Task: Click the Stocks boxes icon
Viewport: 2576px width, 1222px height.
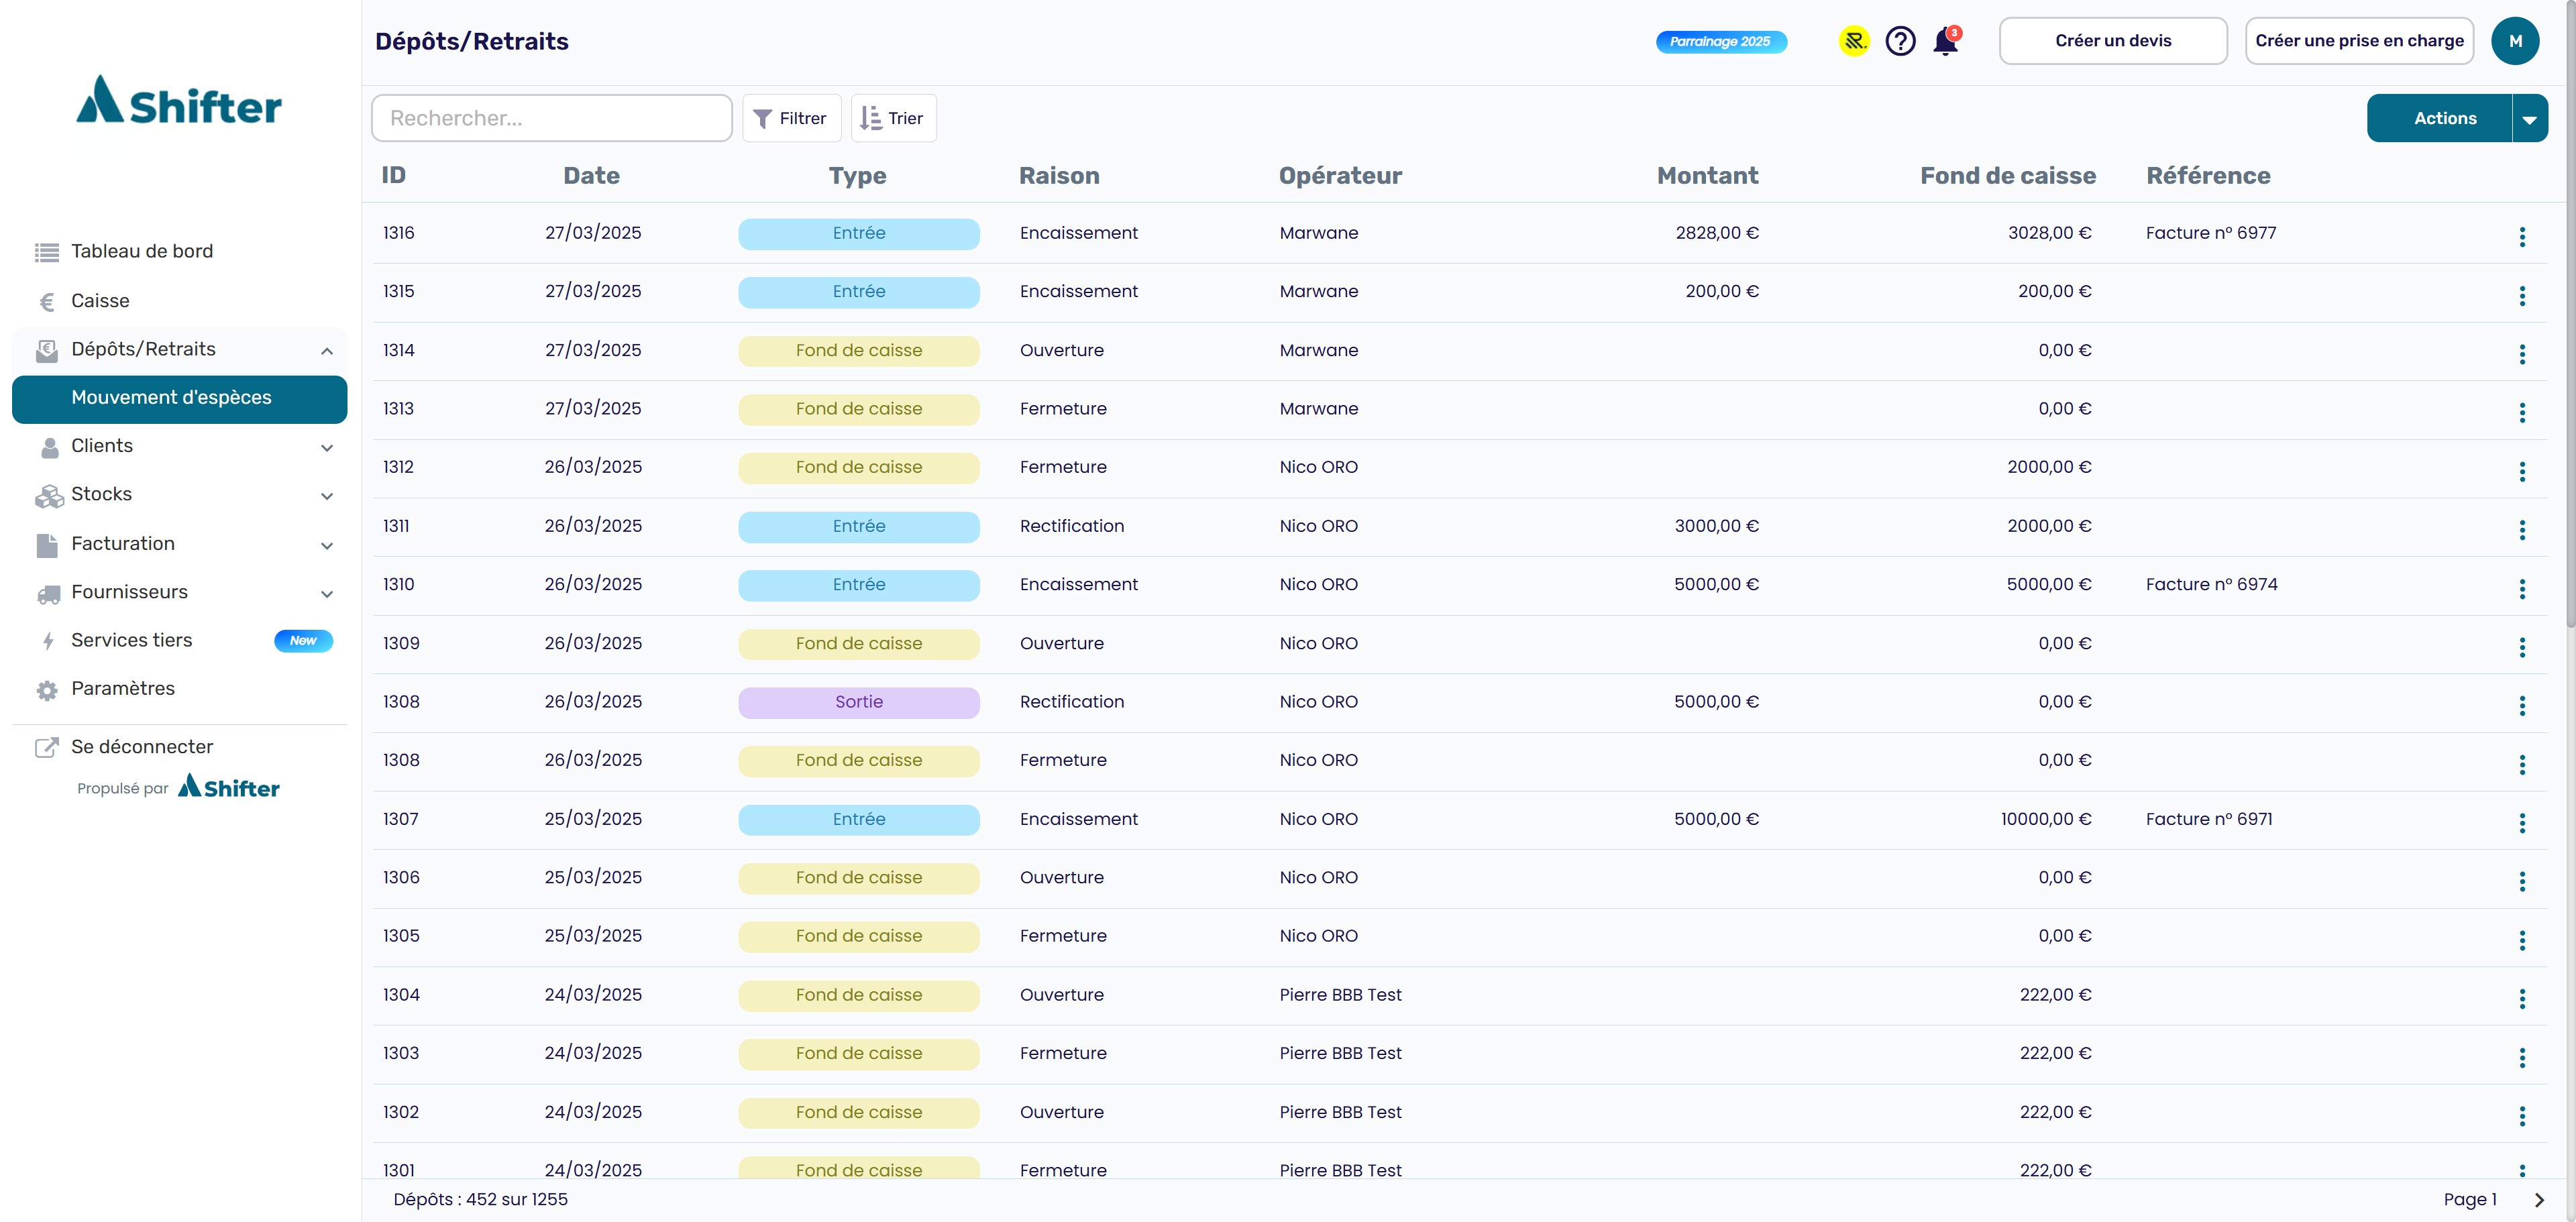Action: pyautogui.click(x=49, y=496)
